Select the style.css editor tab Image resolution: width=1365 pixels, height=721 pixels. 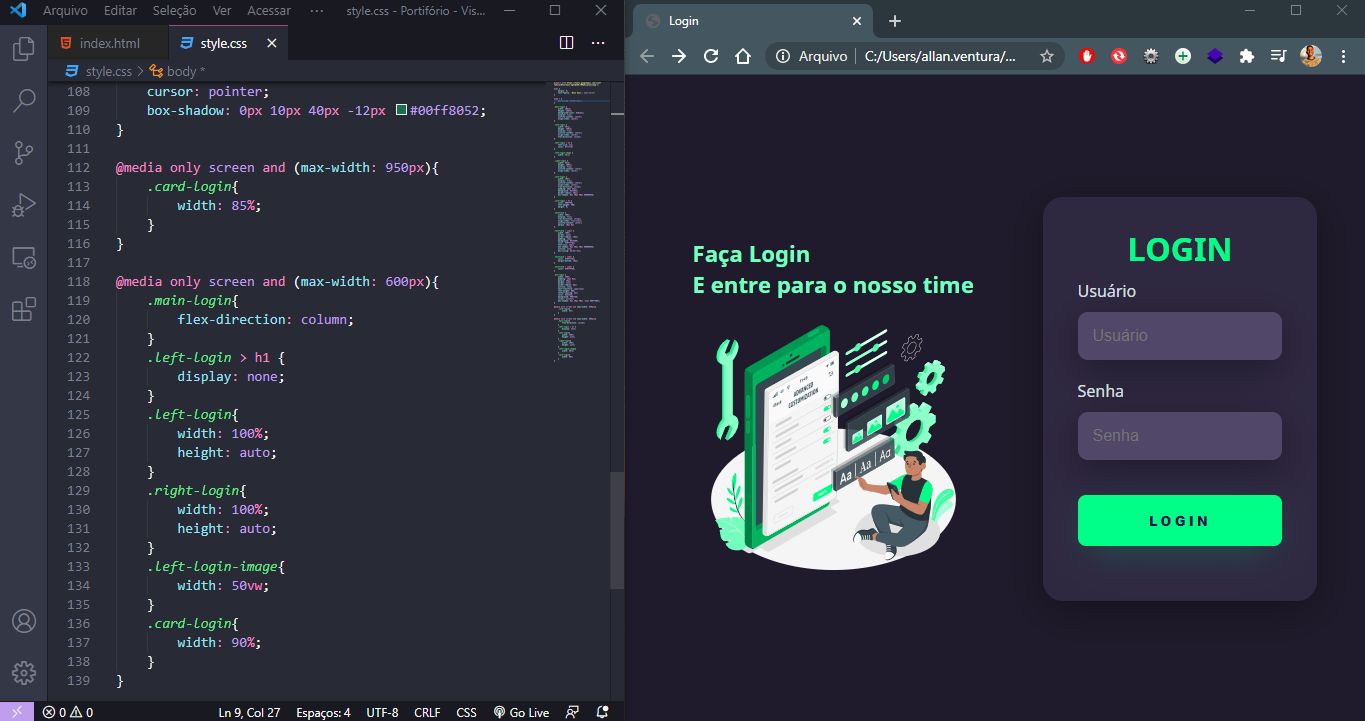[229, 44]
